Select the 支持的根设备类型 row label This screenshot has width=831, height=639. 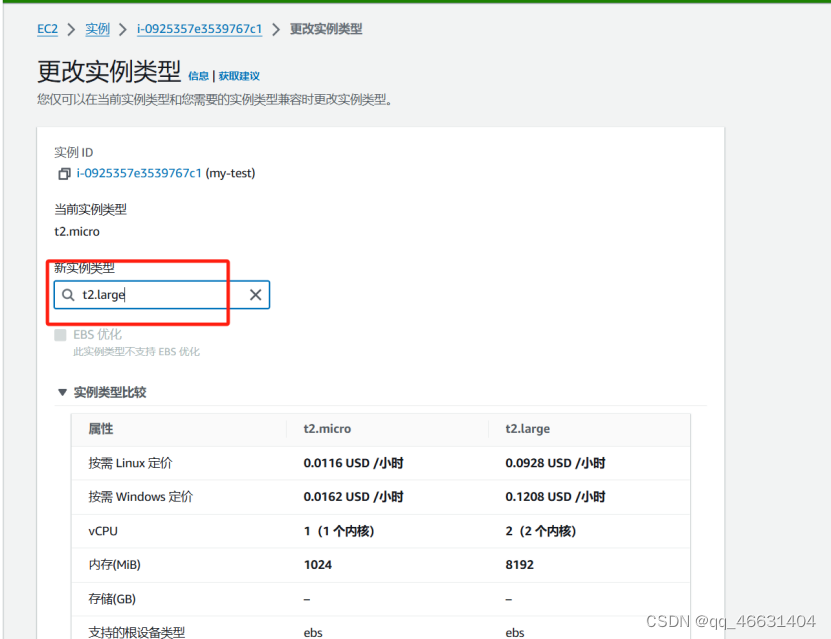[x=137, y=632]
